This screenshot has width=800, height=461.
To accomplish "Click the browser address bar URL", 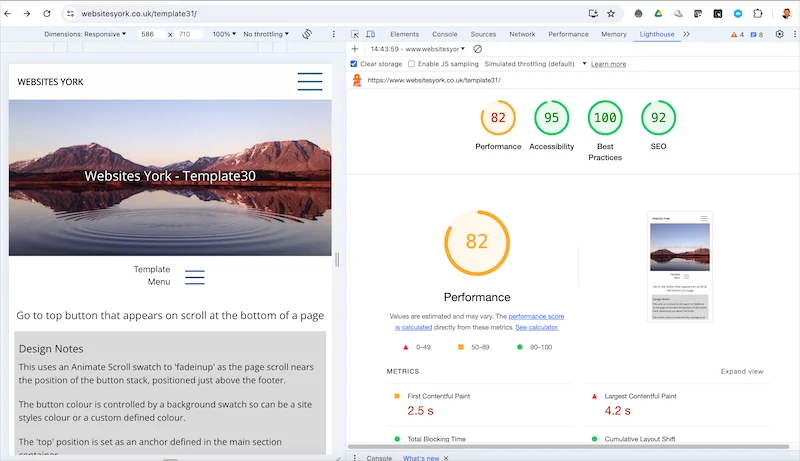I will [139, 14].
